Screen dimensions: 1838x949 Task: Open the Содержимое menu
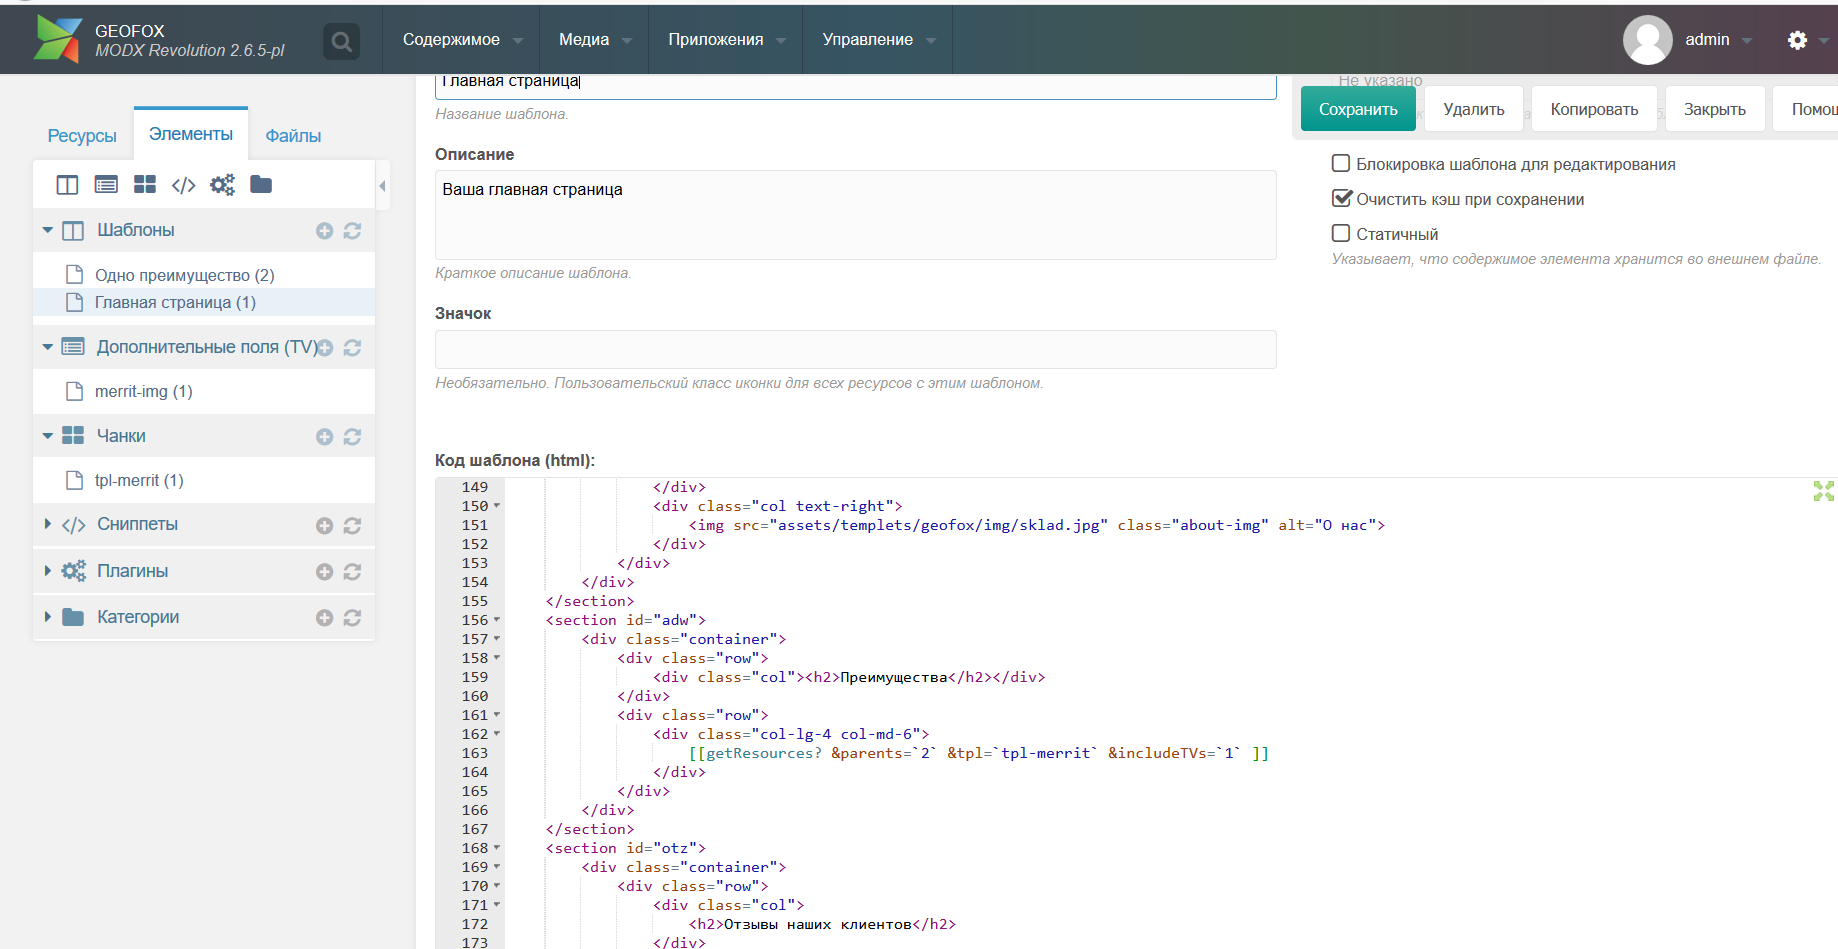(x=461, y=40)
